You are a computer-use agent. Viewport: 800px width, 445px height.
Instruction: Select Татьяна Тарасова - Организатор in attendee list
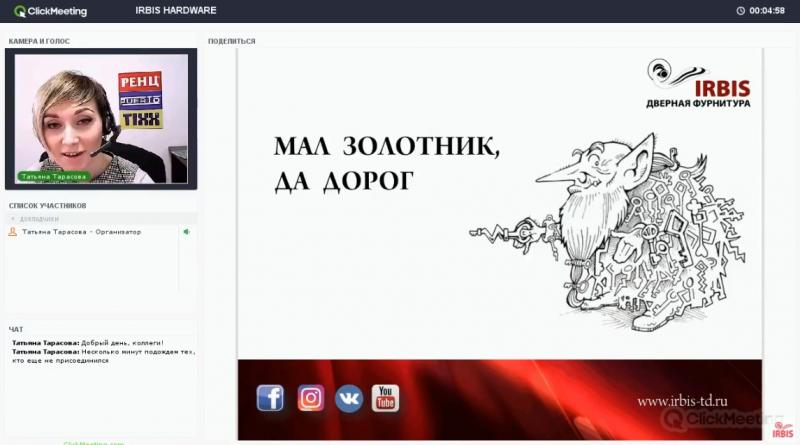point(82,232)
